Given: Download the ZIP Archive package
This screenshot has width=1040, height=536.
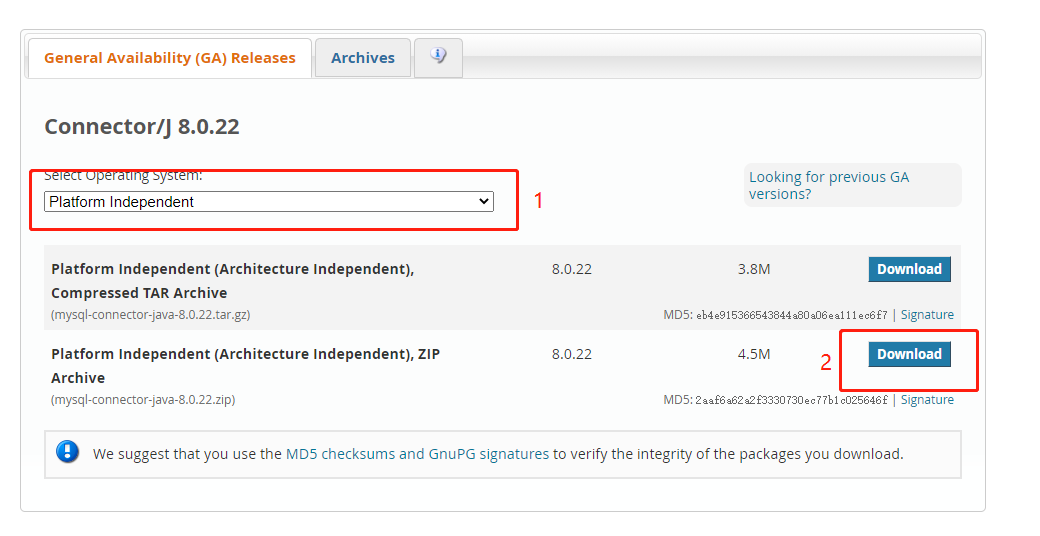Looking at the screenshot, I should [x=909, y=354].
